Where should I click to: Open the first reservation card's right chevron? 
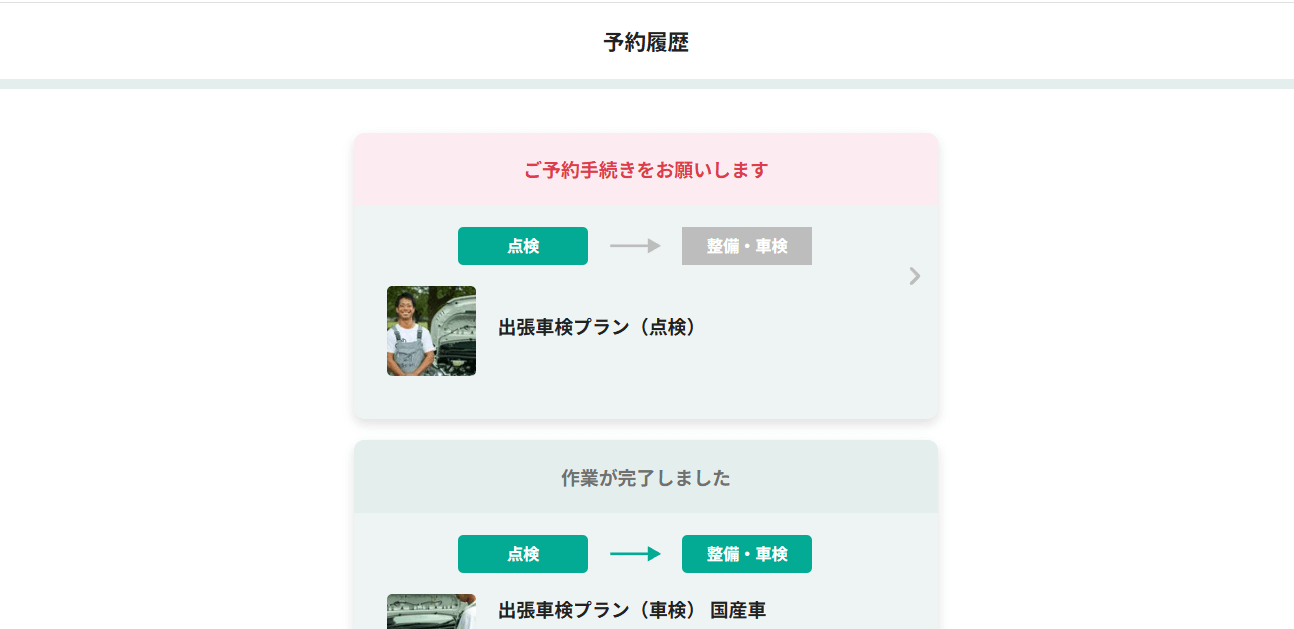click(x=914, y=276)
